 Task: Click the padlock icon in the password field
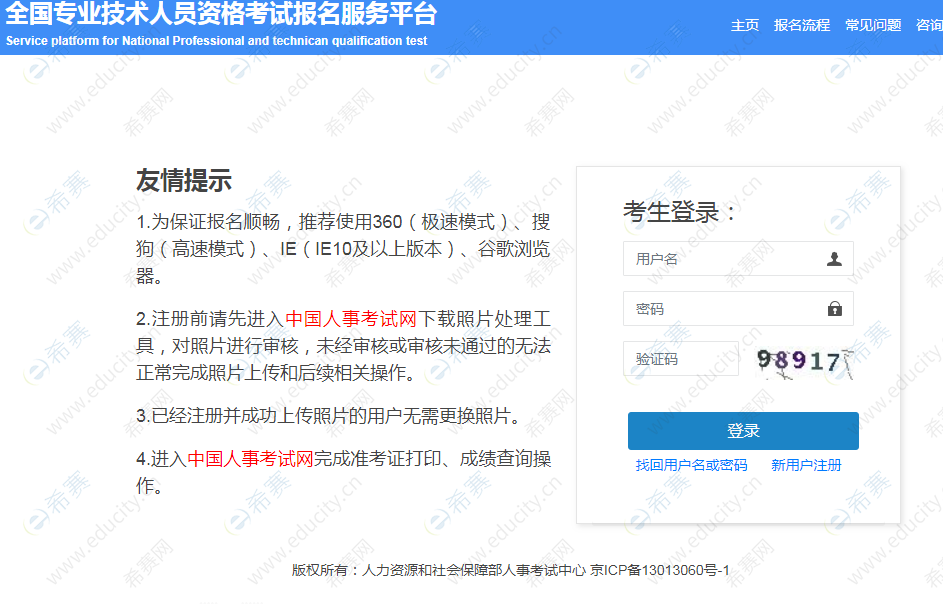tap(833, 309)
